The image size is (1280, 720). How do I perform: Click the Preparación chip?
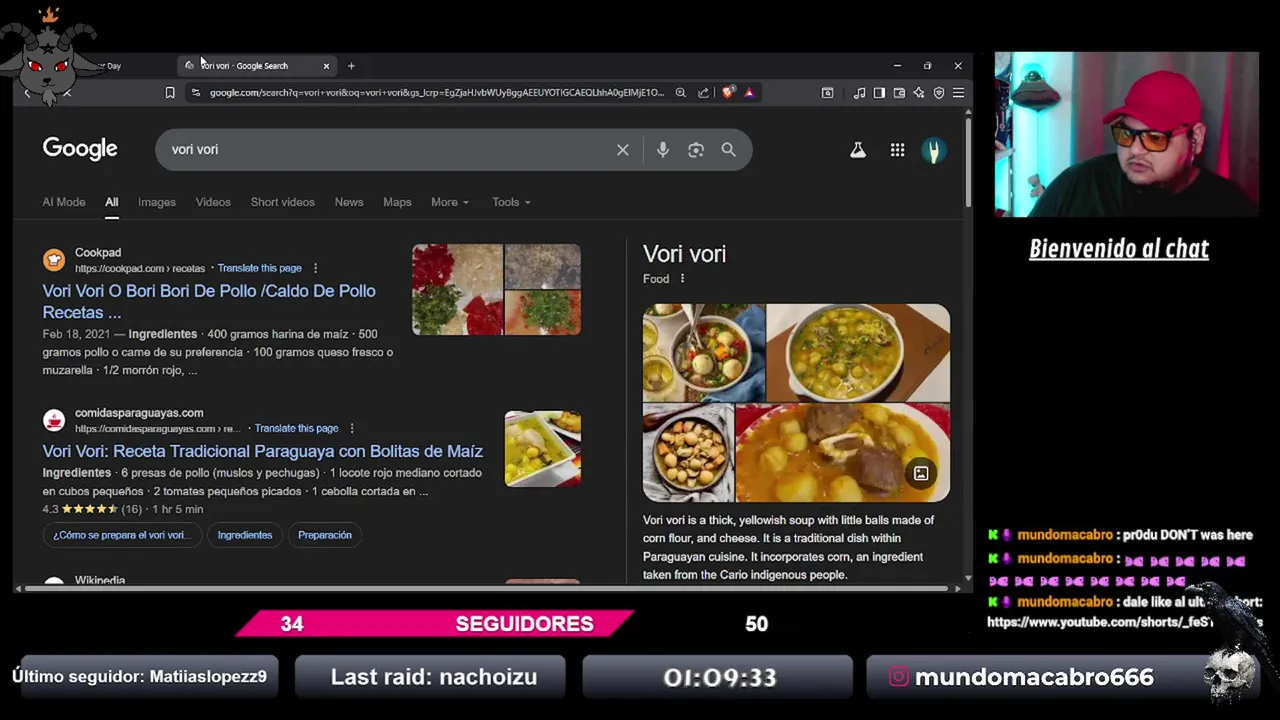click(x=325, y=535)
